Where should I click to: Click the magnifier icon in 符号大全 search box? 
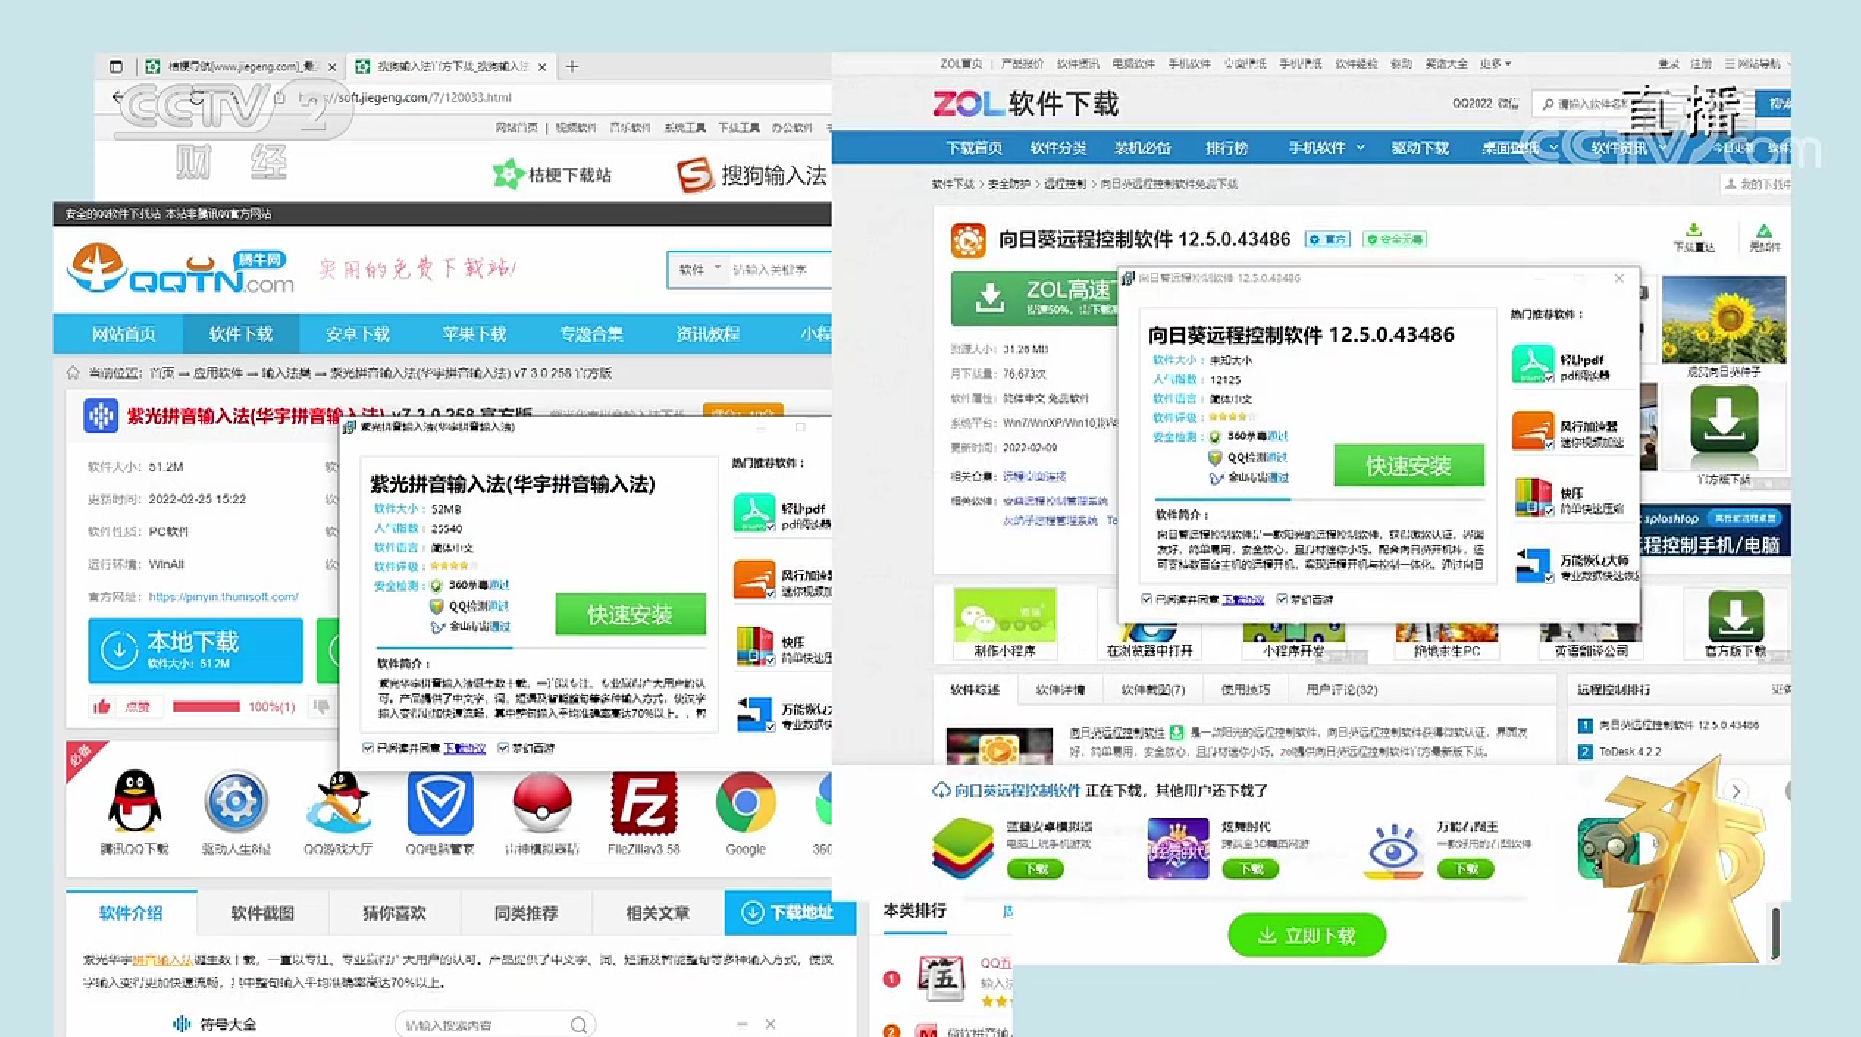[x=578, y=1025]
